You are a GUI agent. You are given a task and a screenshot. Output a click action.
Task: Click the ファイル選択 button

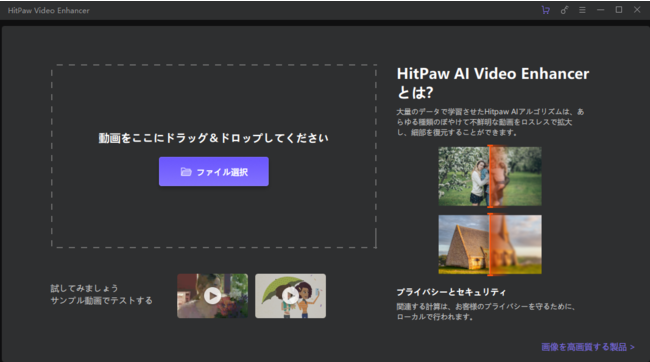[213, 171]
